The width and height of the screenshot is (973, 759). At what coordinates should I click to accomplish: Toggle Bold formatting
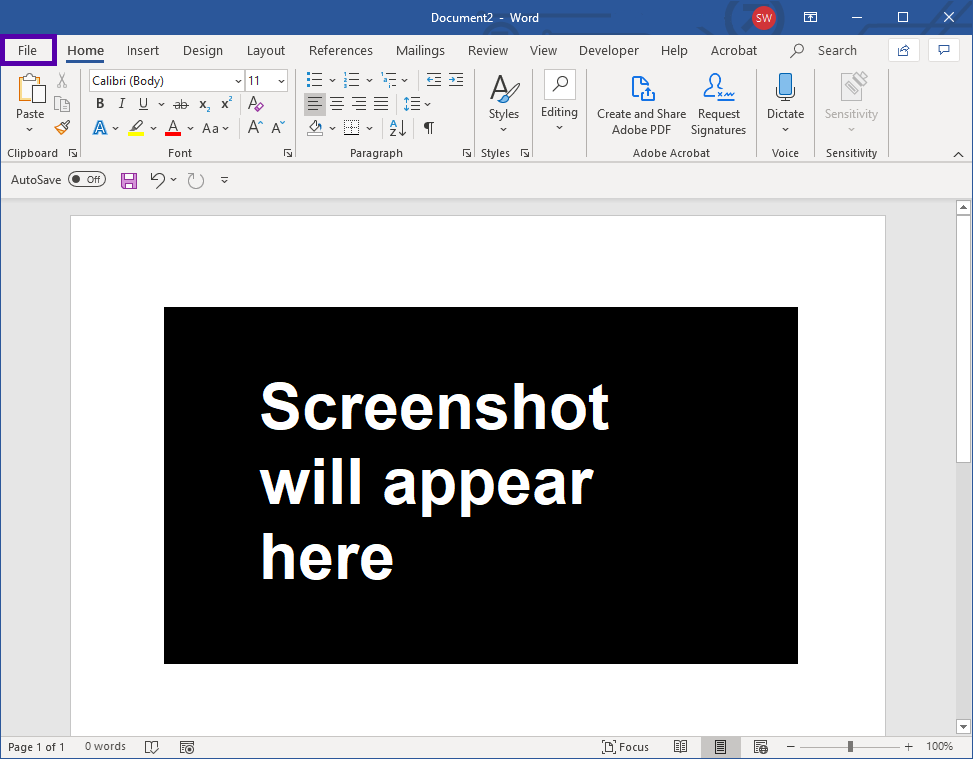click(x=100, y=104)
